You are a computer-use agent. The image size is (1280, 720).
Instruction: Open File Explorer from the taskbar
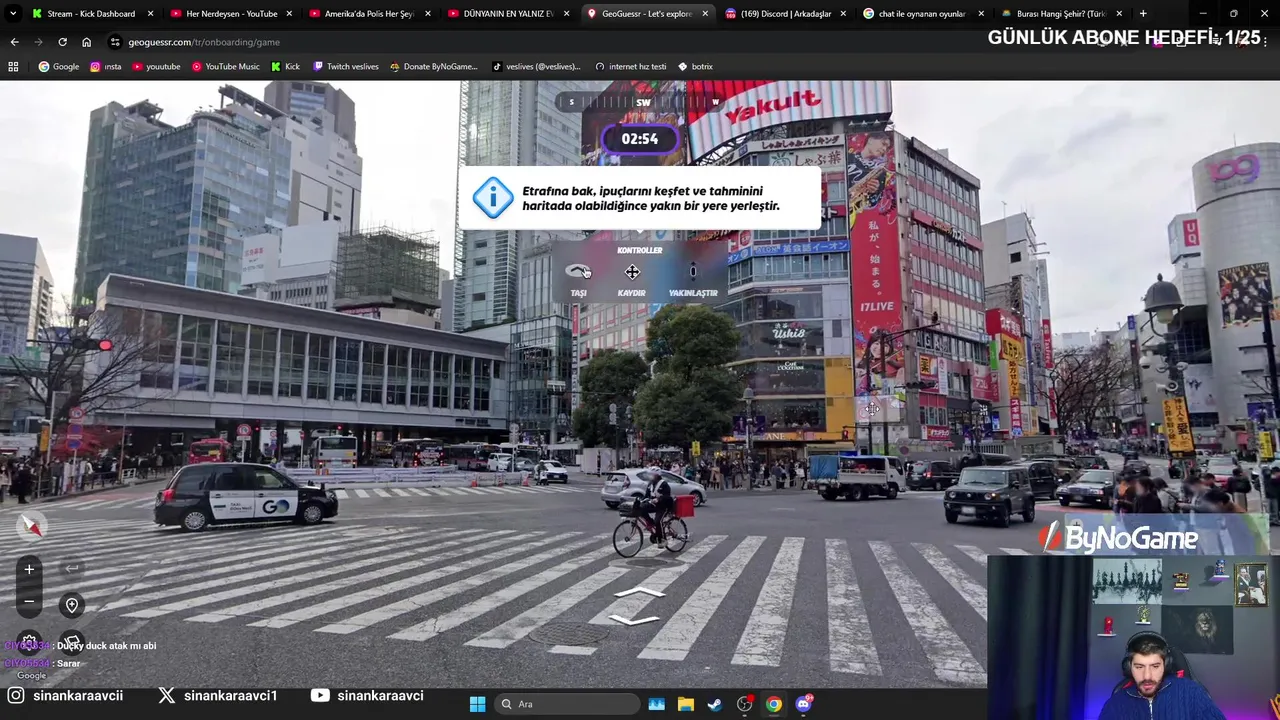click(x=685, y=704)
